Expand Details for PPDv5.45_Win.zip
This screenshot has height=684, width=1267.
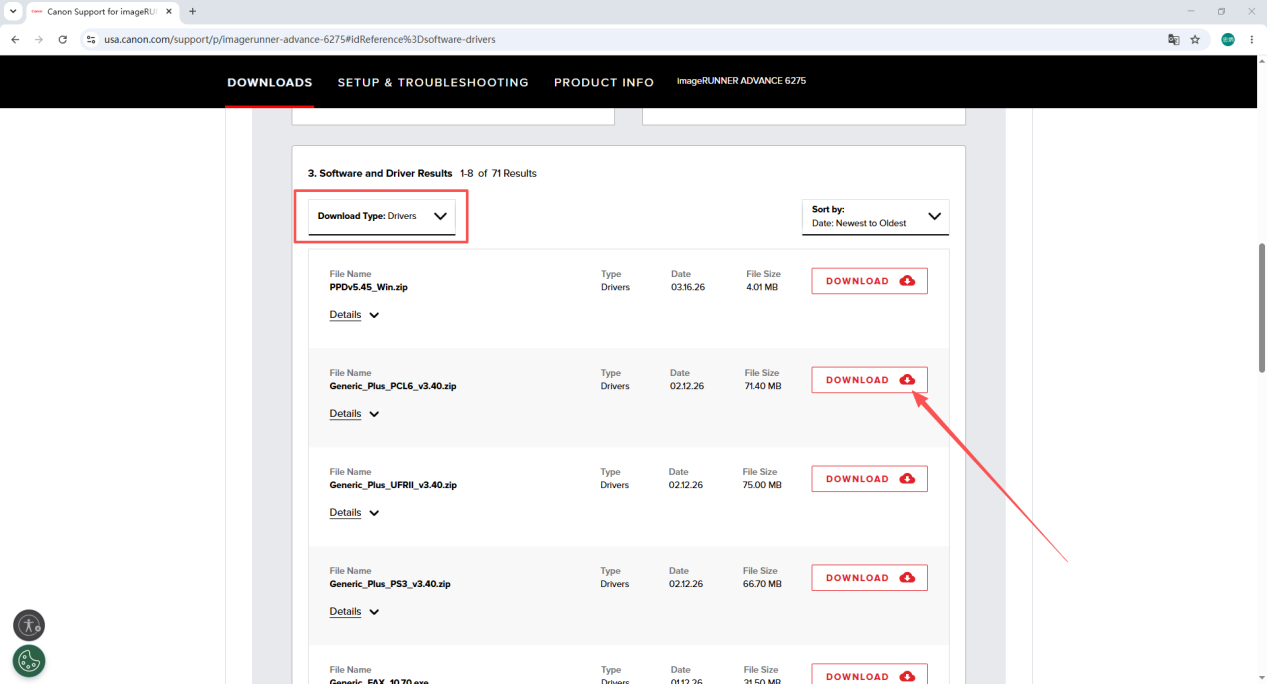coord(354,315)
